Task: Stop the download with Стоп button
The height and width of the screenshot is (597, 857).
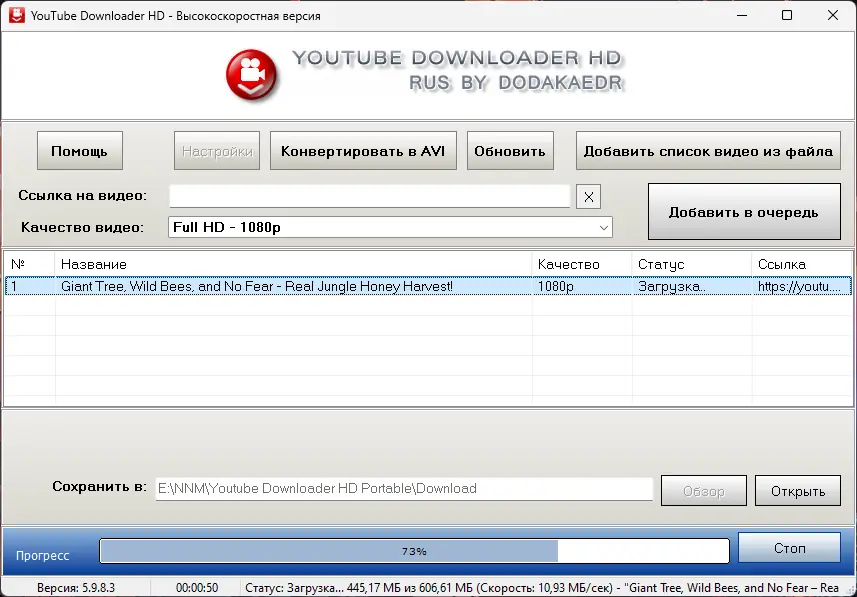Action: point(789,548)
